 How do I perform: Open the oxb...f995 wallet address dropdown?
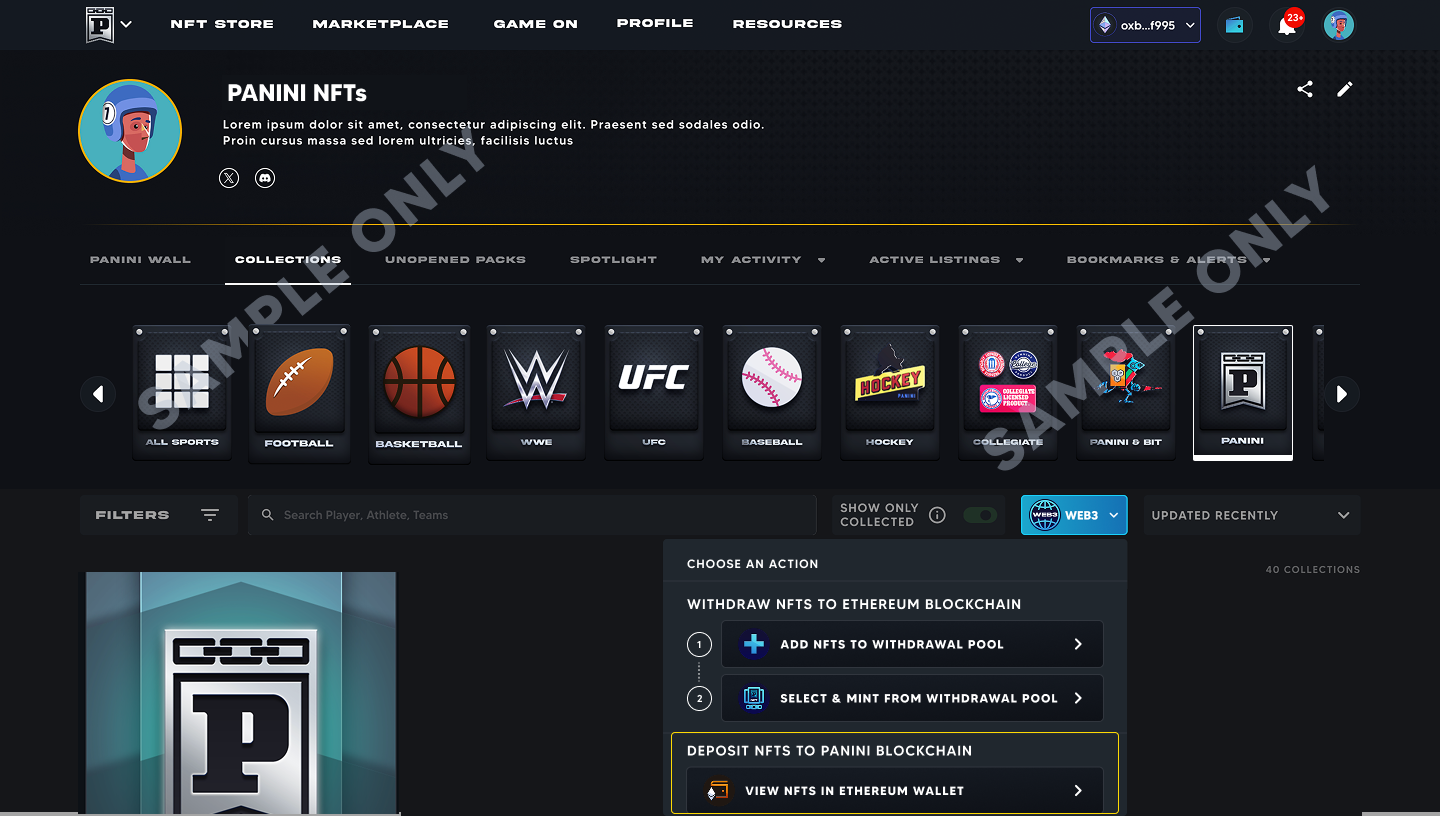[x=1145, y=25]
